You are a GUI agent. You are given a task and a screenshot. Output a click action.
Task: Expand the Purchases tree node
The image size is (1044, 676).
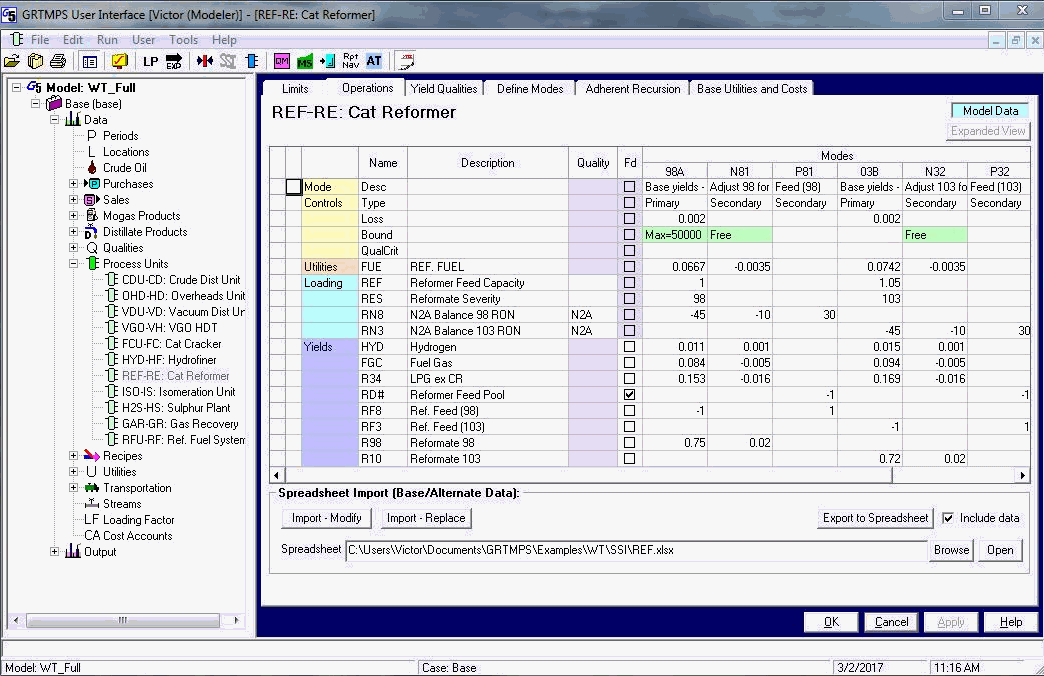[x=74, y=184]
